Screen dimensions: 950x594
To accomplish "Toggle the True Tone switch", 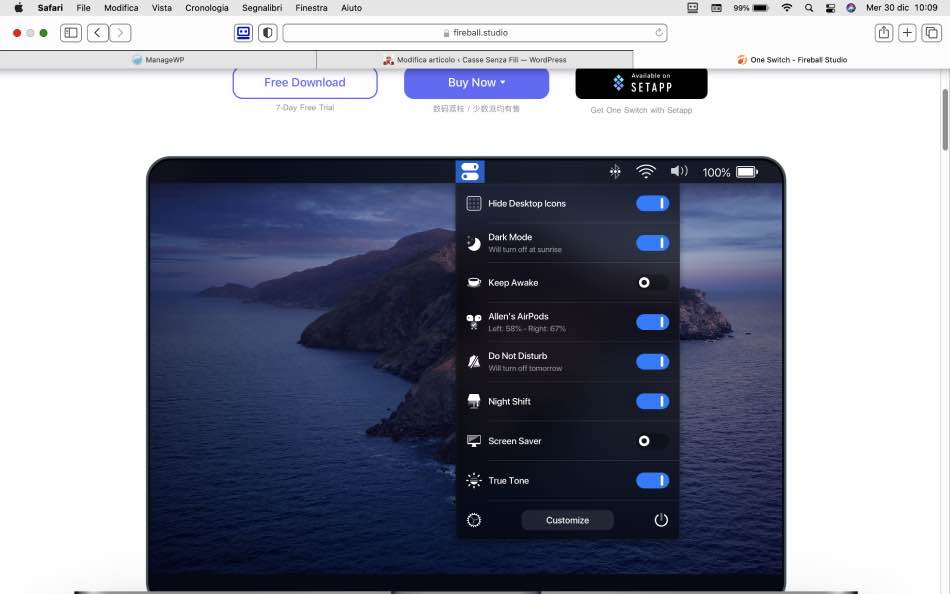I will point(653,481).
